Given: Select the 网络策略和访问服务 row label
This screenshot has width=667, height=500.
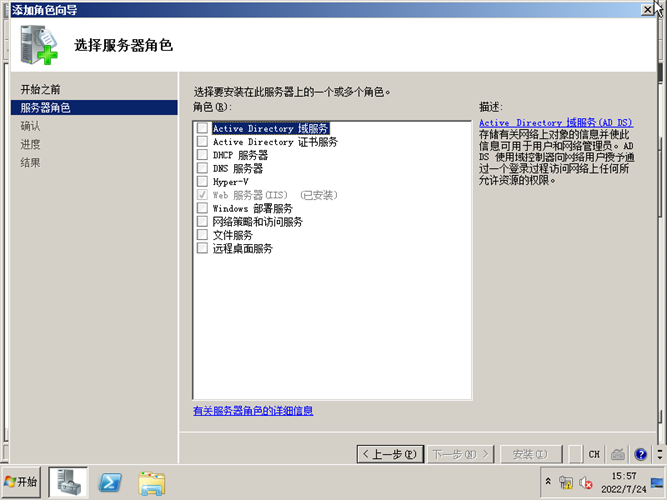Looking at the screenshot, I should 257,222.
